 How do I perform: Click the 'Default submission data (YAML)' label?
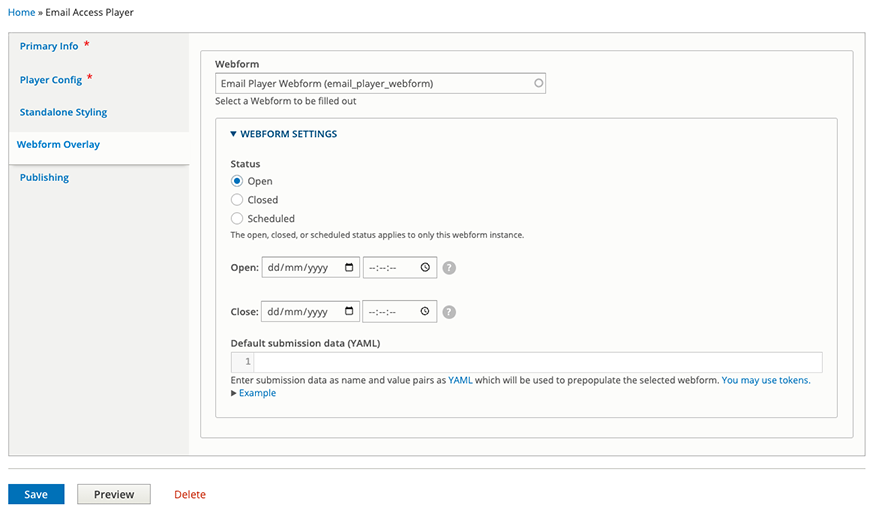tap(306, 343)
